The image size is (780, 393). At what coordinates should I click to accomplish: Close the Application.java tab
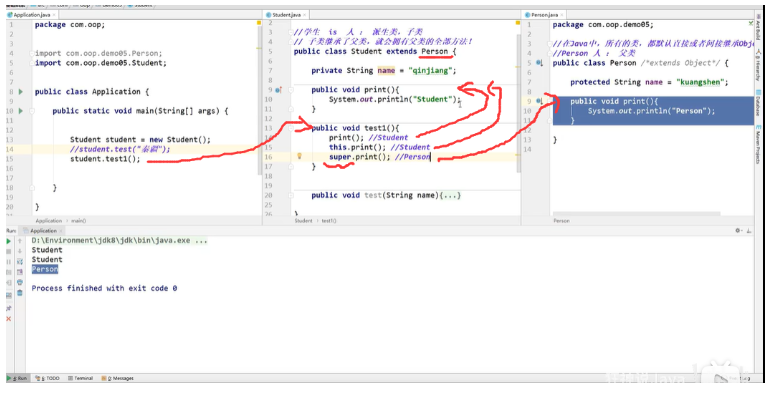(x=54, y=15)
